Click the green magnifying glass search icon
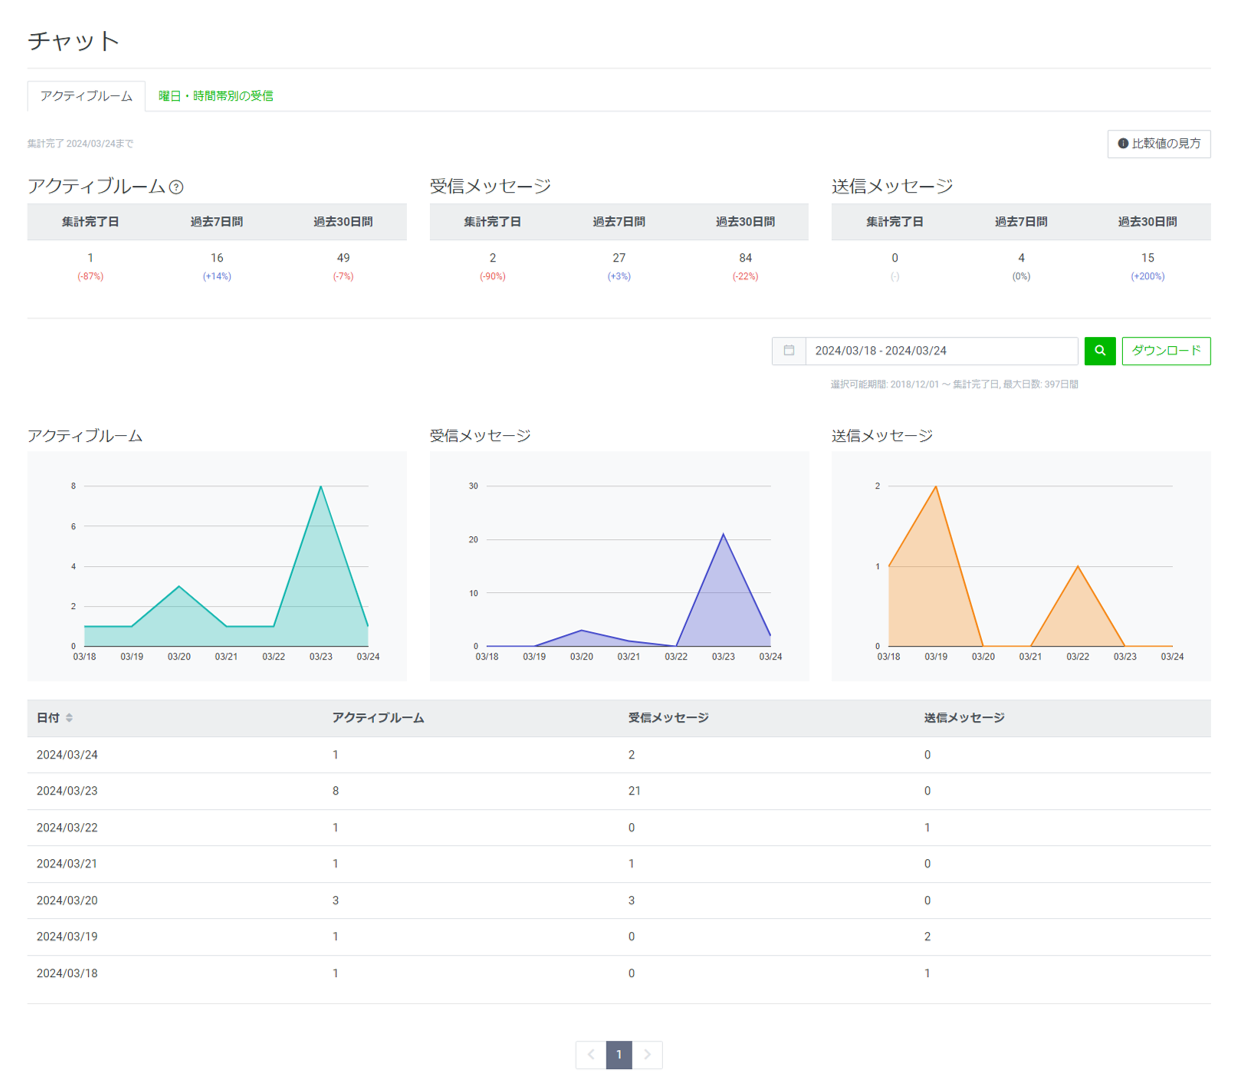This screenshot has width=1239, height=1085. 1100,351
